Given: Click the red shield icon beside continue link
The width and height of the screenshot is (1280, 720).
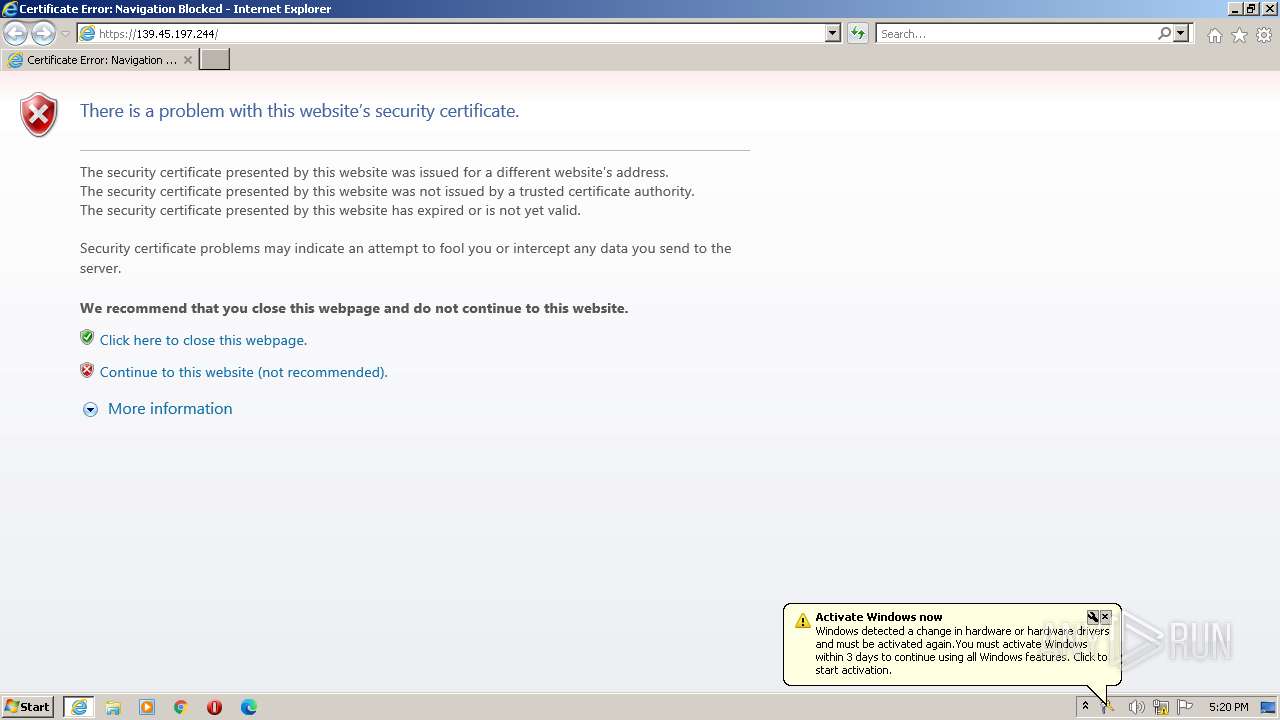Looking at the screenshot, I should 87,370.
